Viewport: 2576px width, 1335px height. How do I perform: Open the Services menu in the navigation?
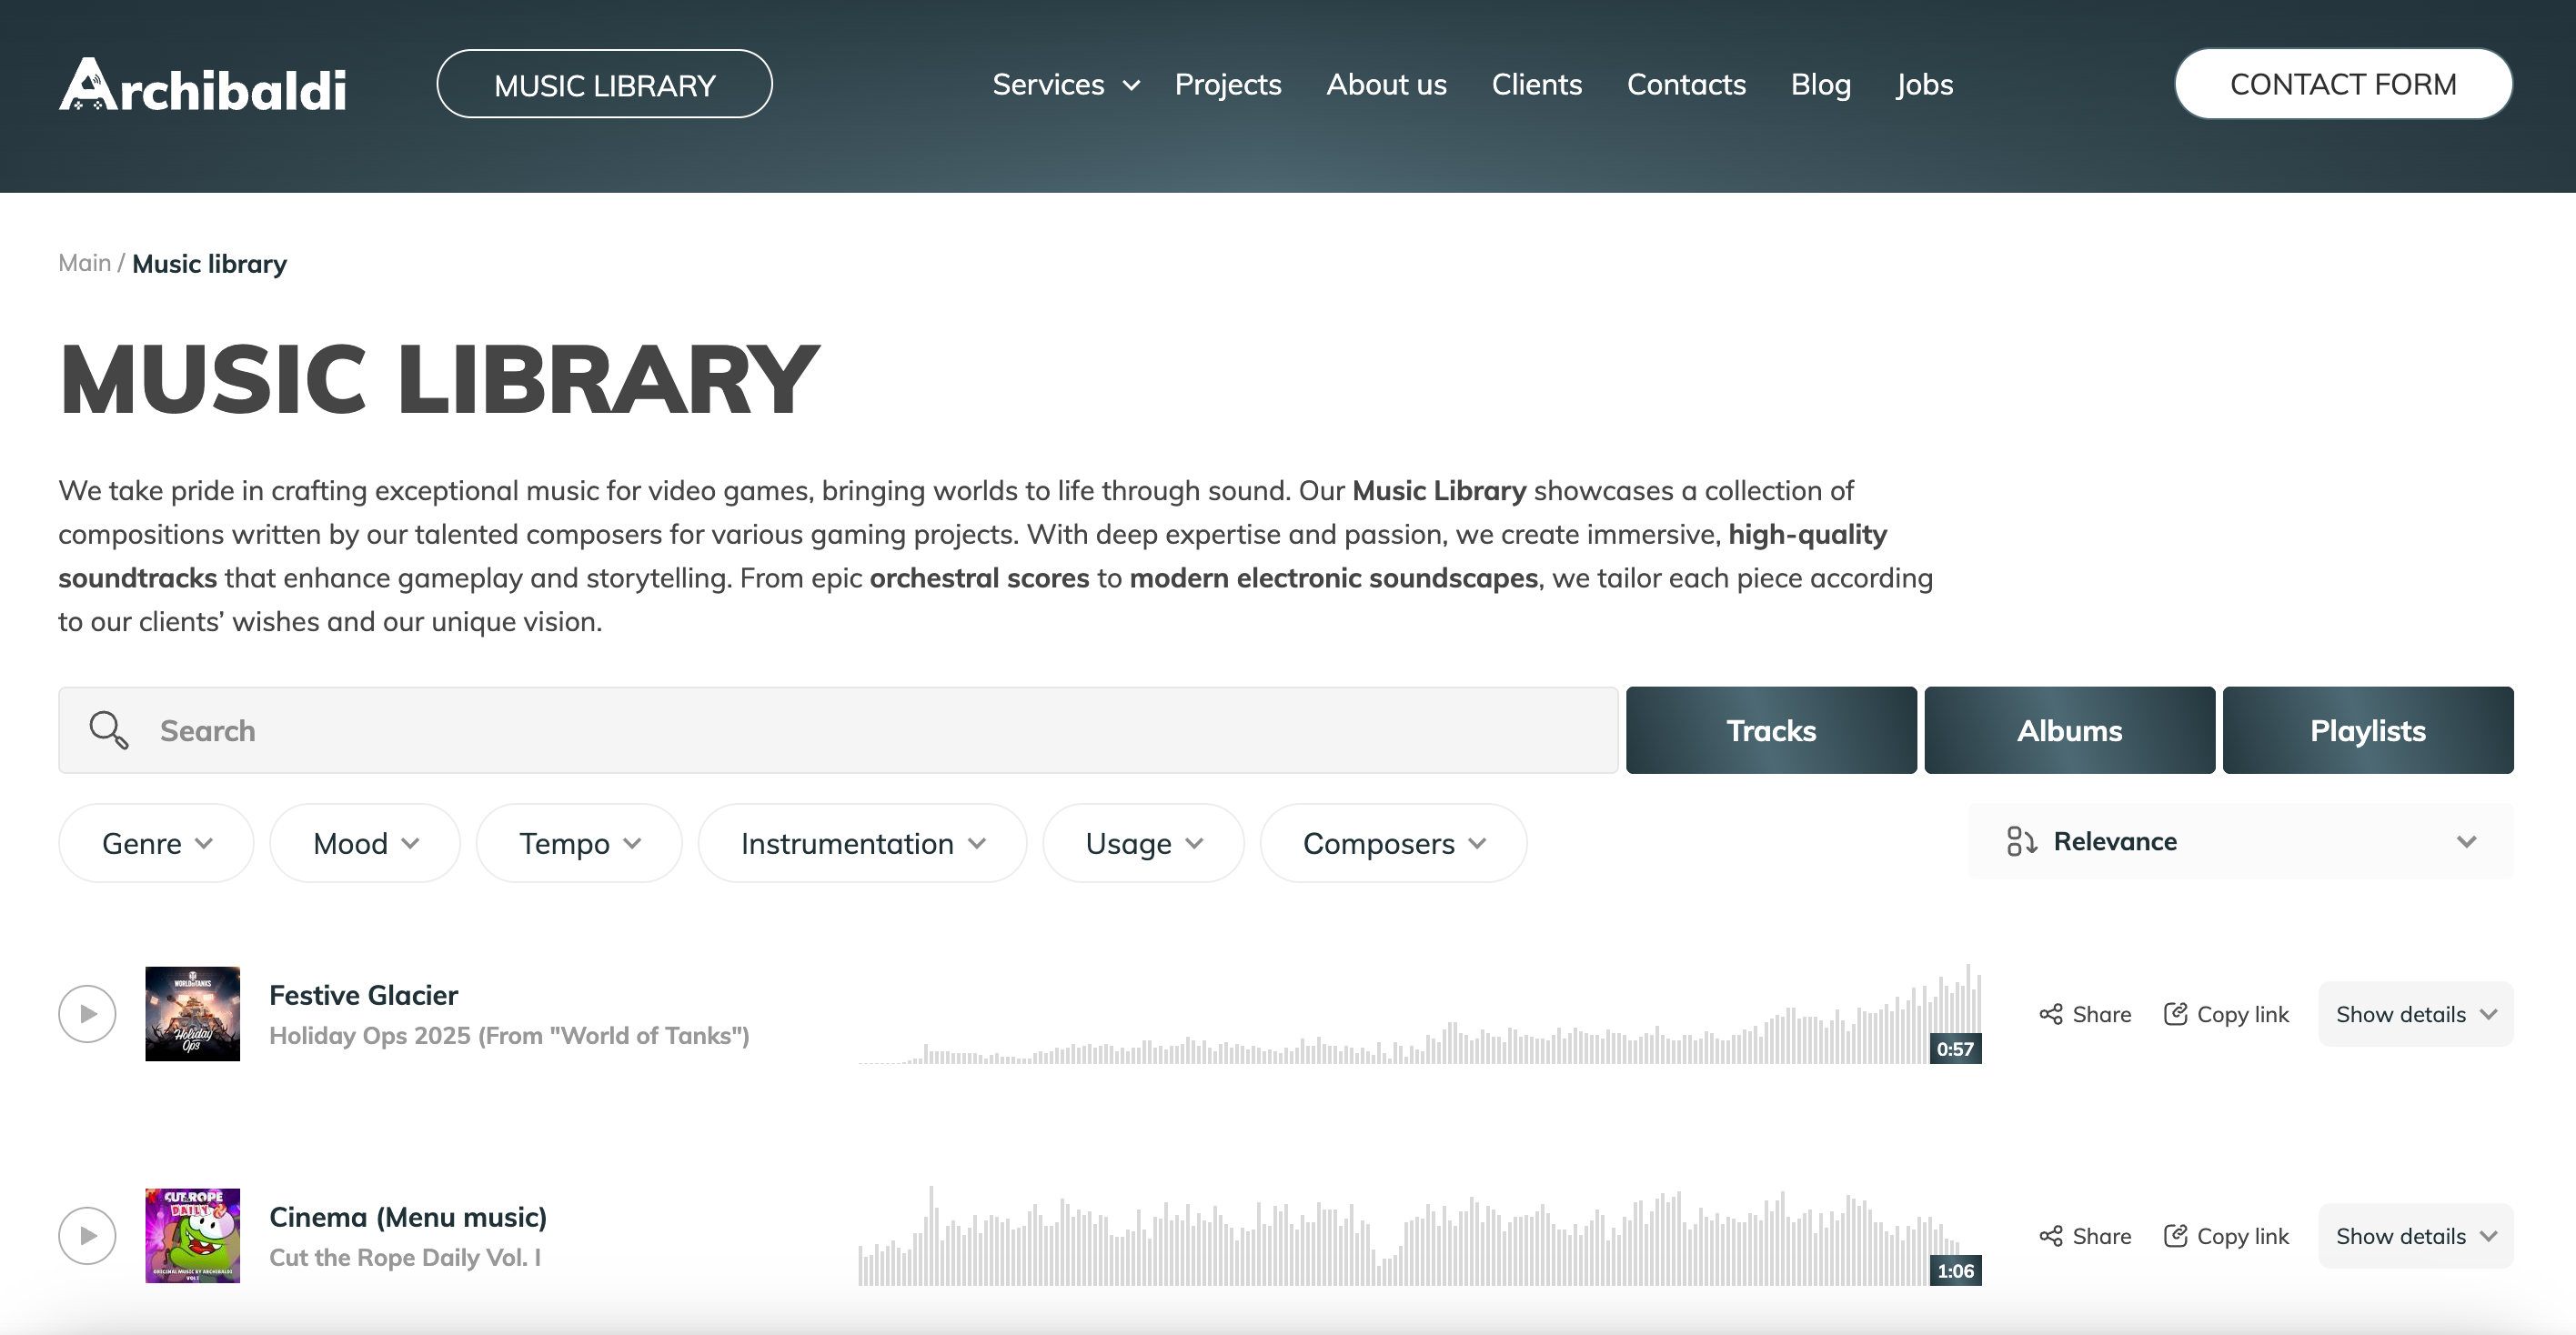coord(1066,84)
